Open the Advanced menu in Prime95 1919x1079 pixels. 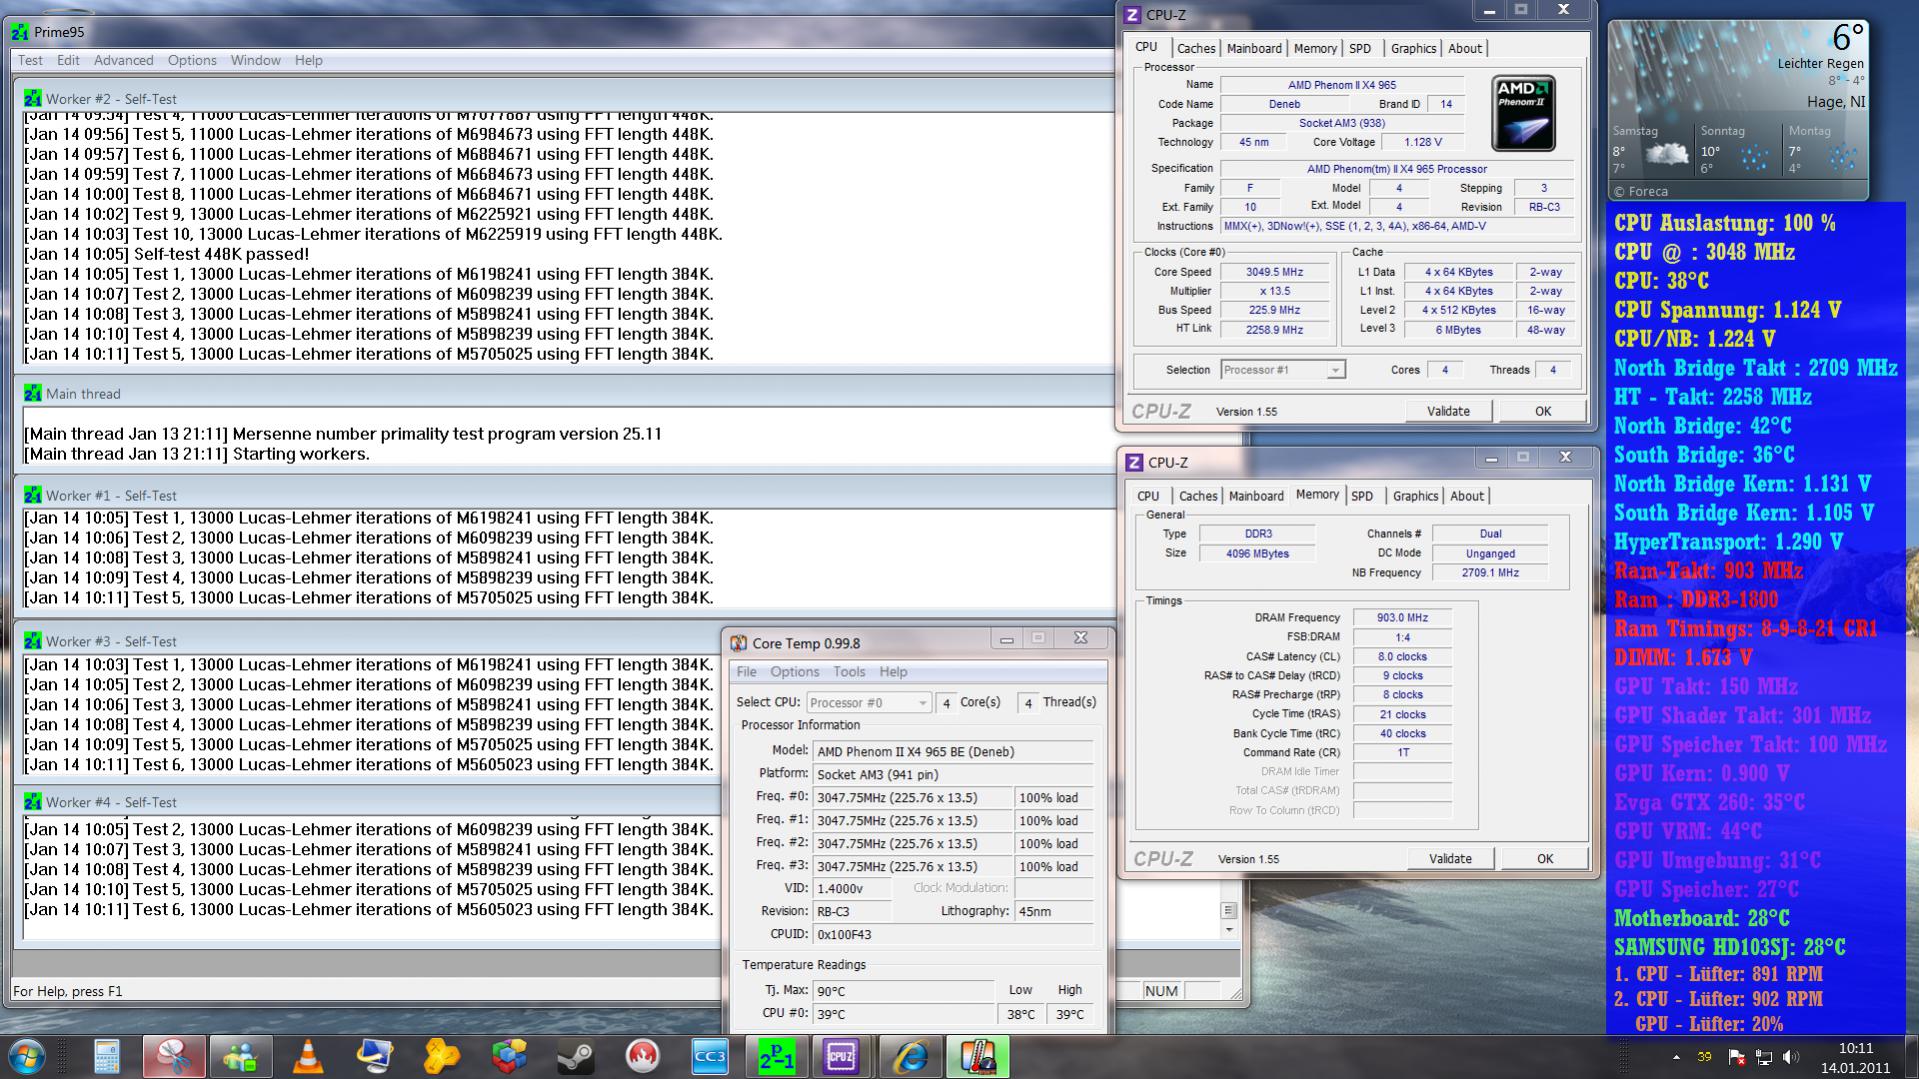[x=124, y=60]
